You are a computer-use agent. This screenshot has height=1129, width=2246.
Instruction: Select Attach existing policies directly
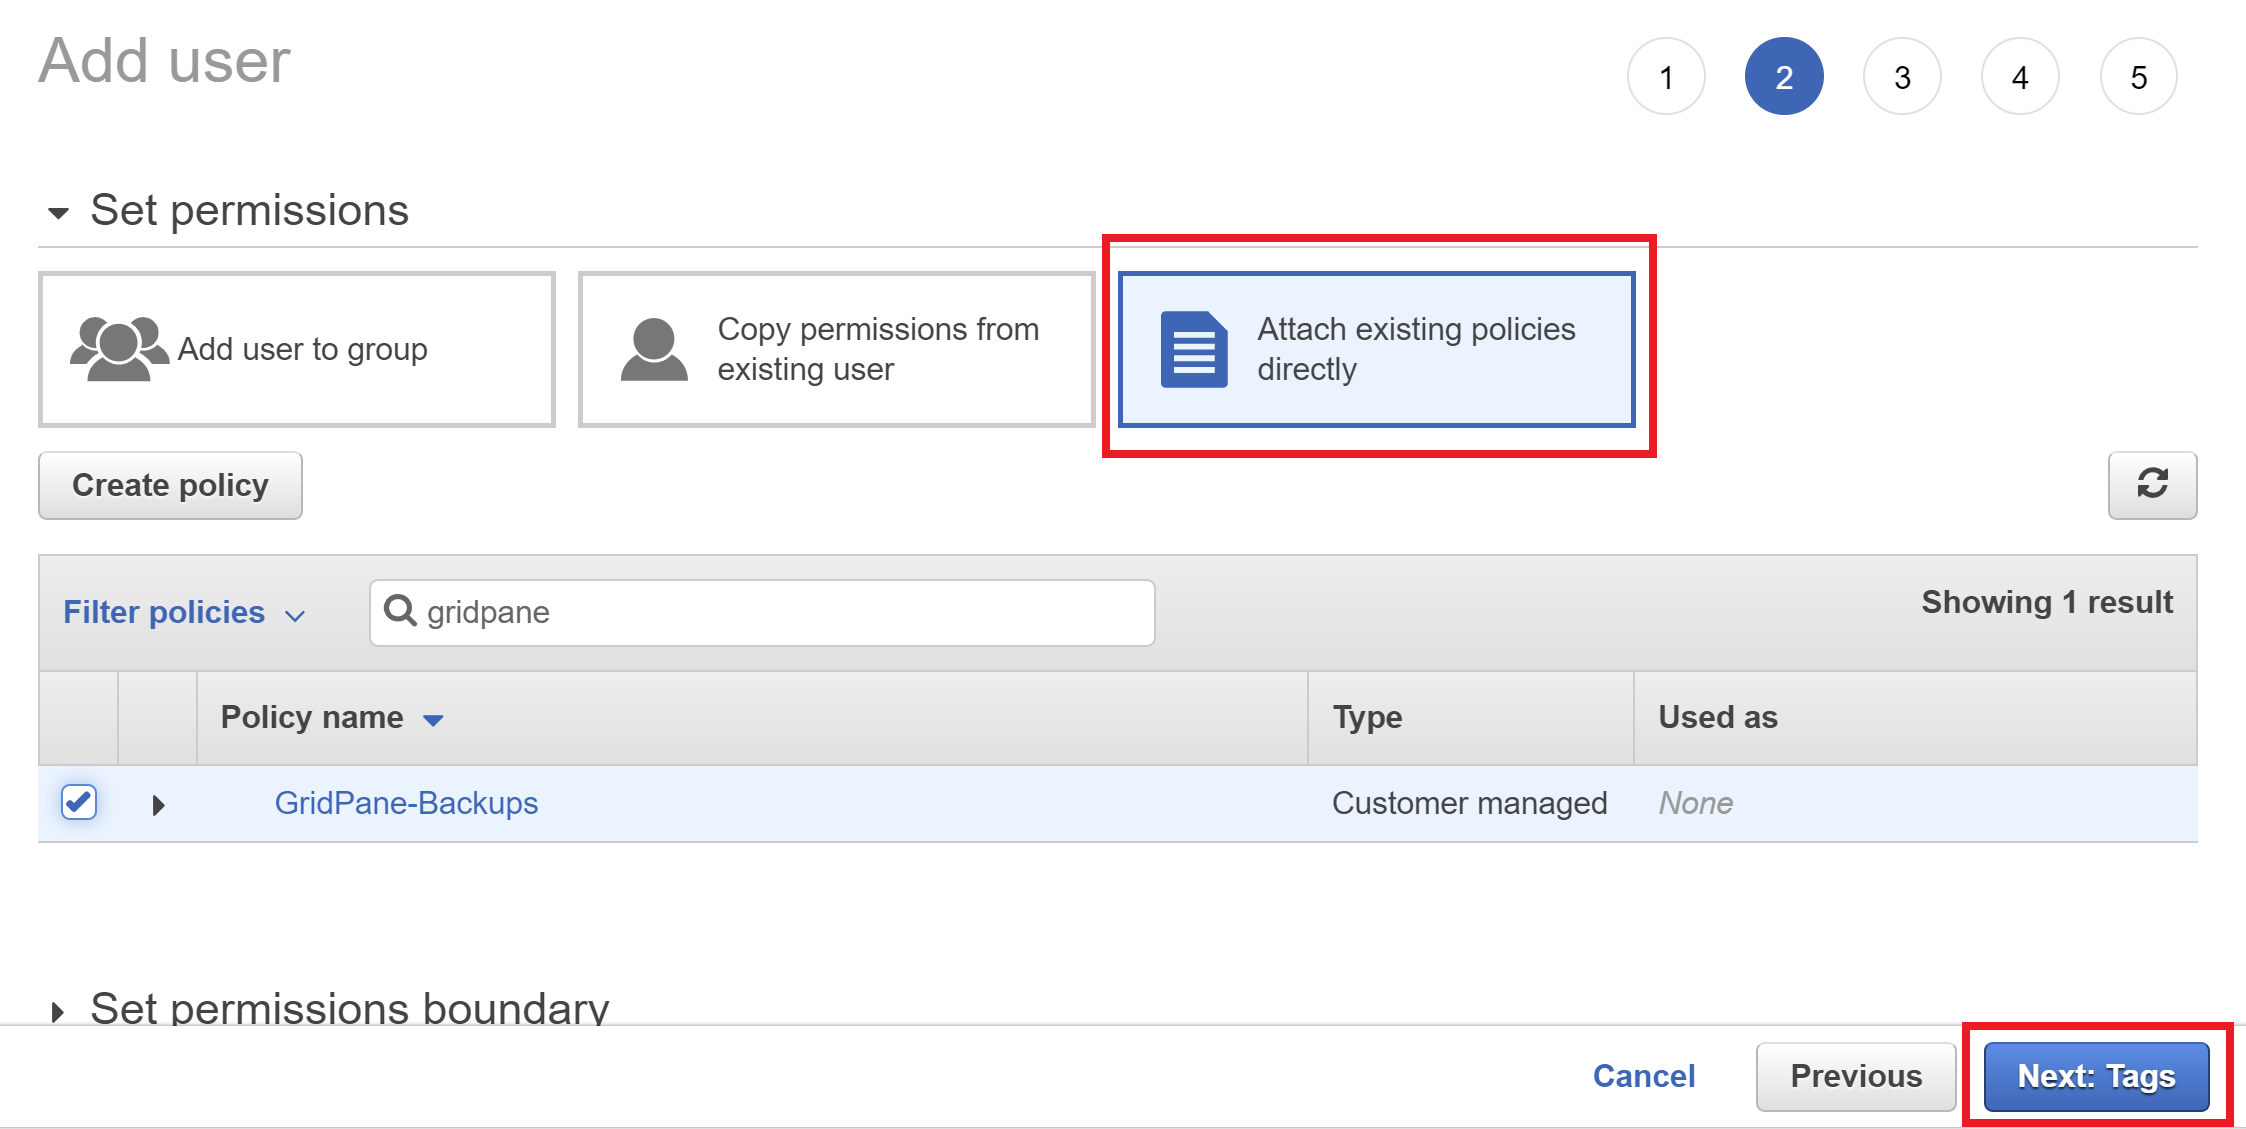[1377, 349]
